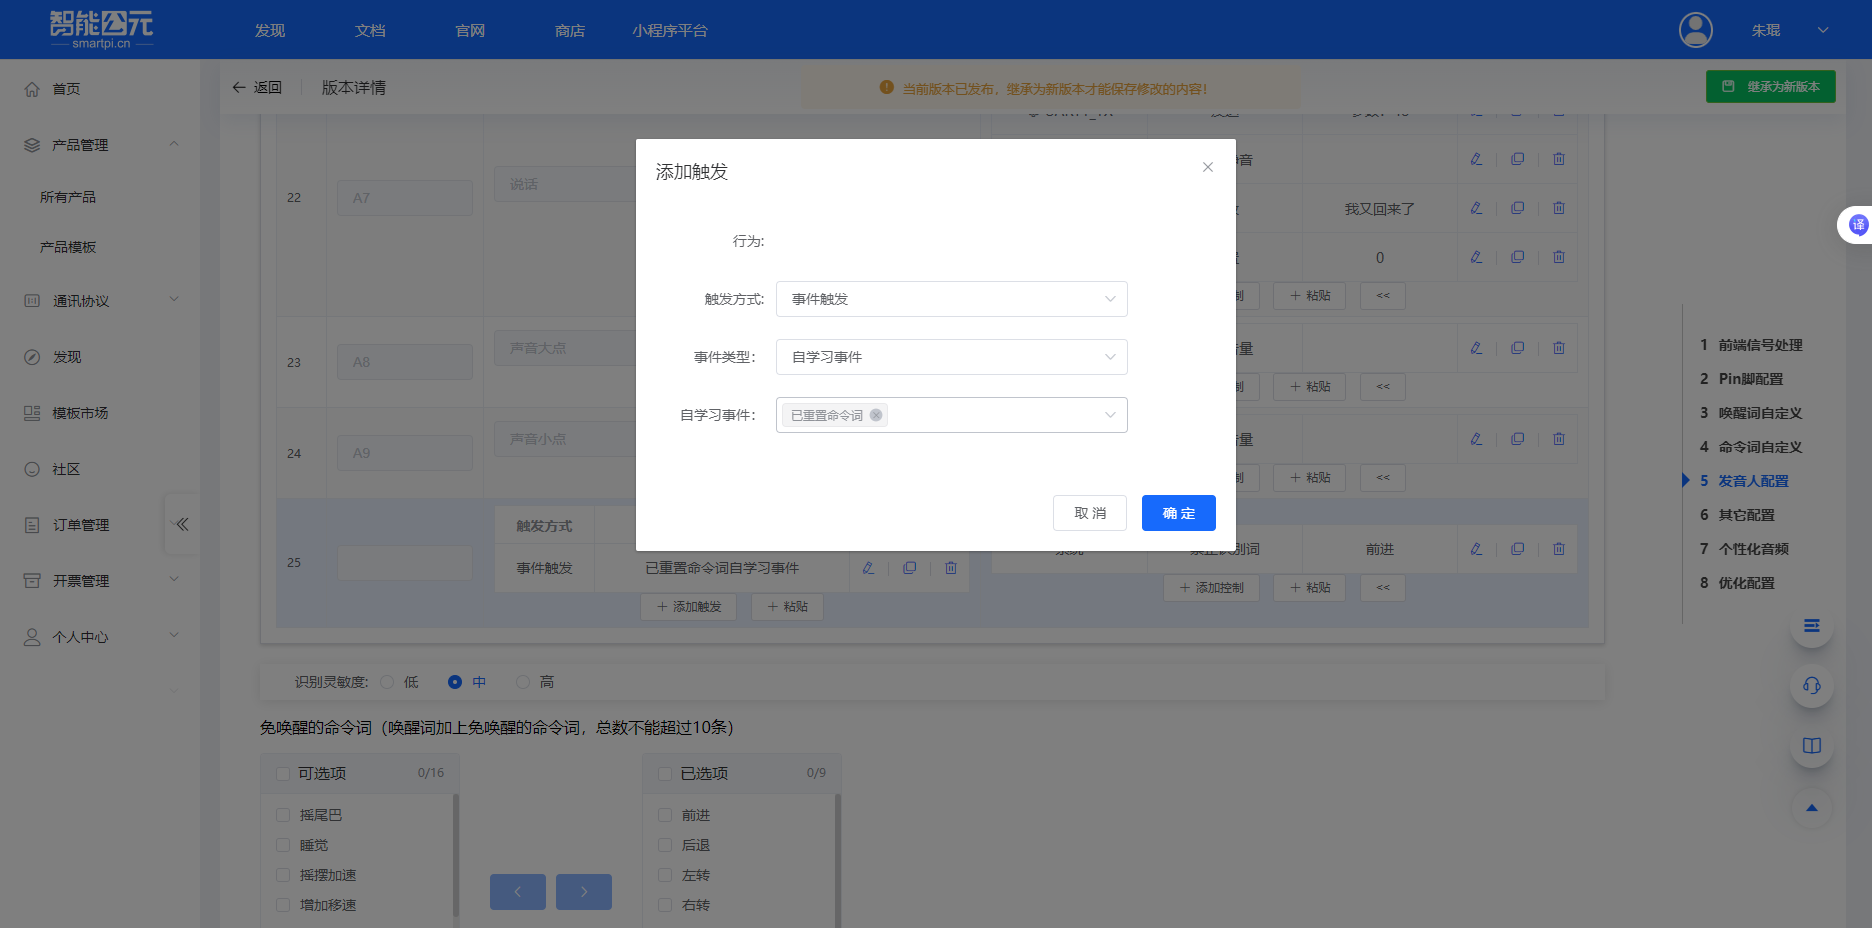Open the 事件类型 dropdown in dialog

pos(950,357)
